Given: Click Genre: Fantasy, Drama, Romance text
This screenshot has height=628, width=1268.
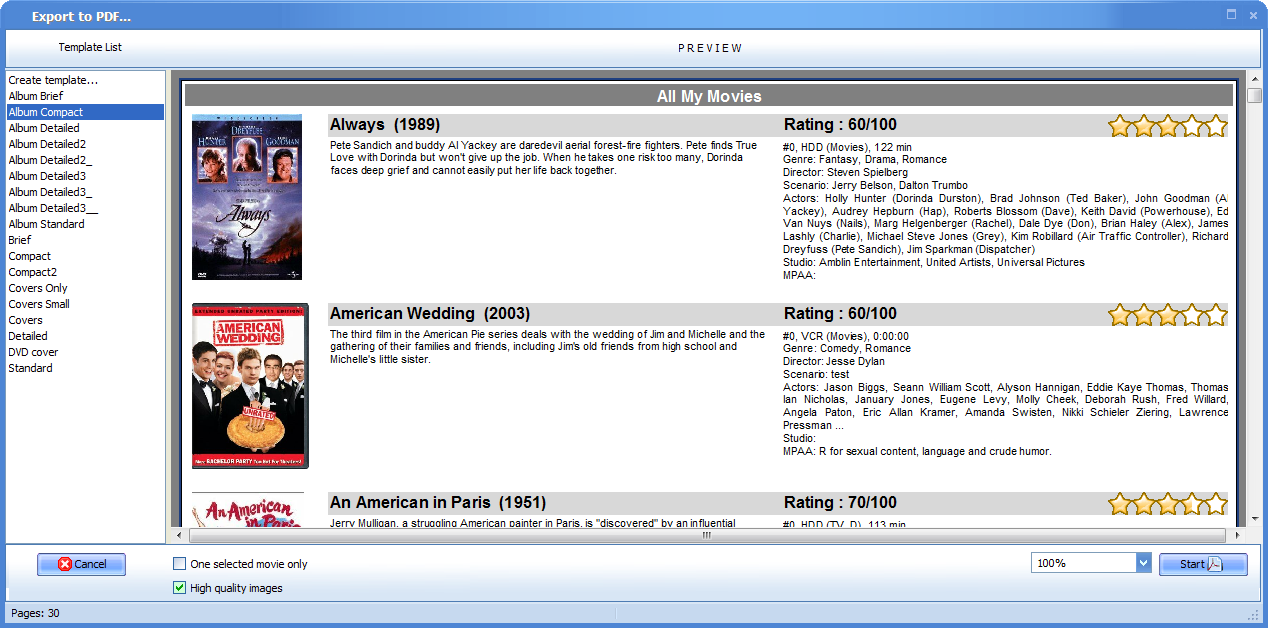Looking at the screenshot, I should pyautogui.click(x=865, y=159).
